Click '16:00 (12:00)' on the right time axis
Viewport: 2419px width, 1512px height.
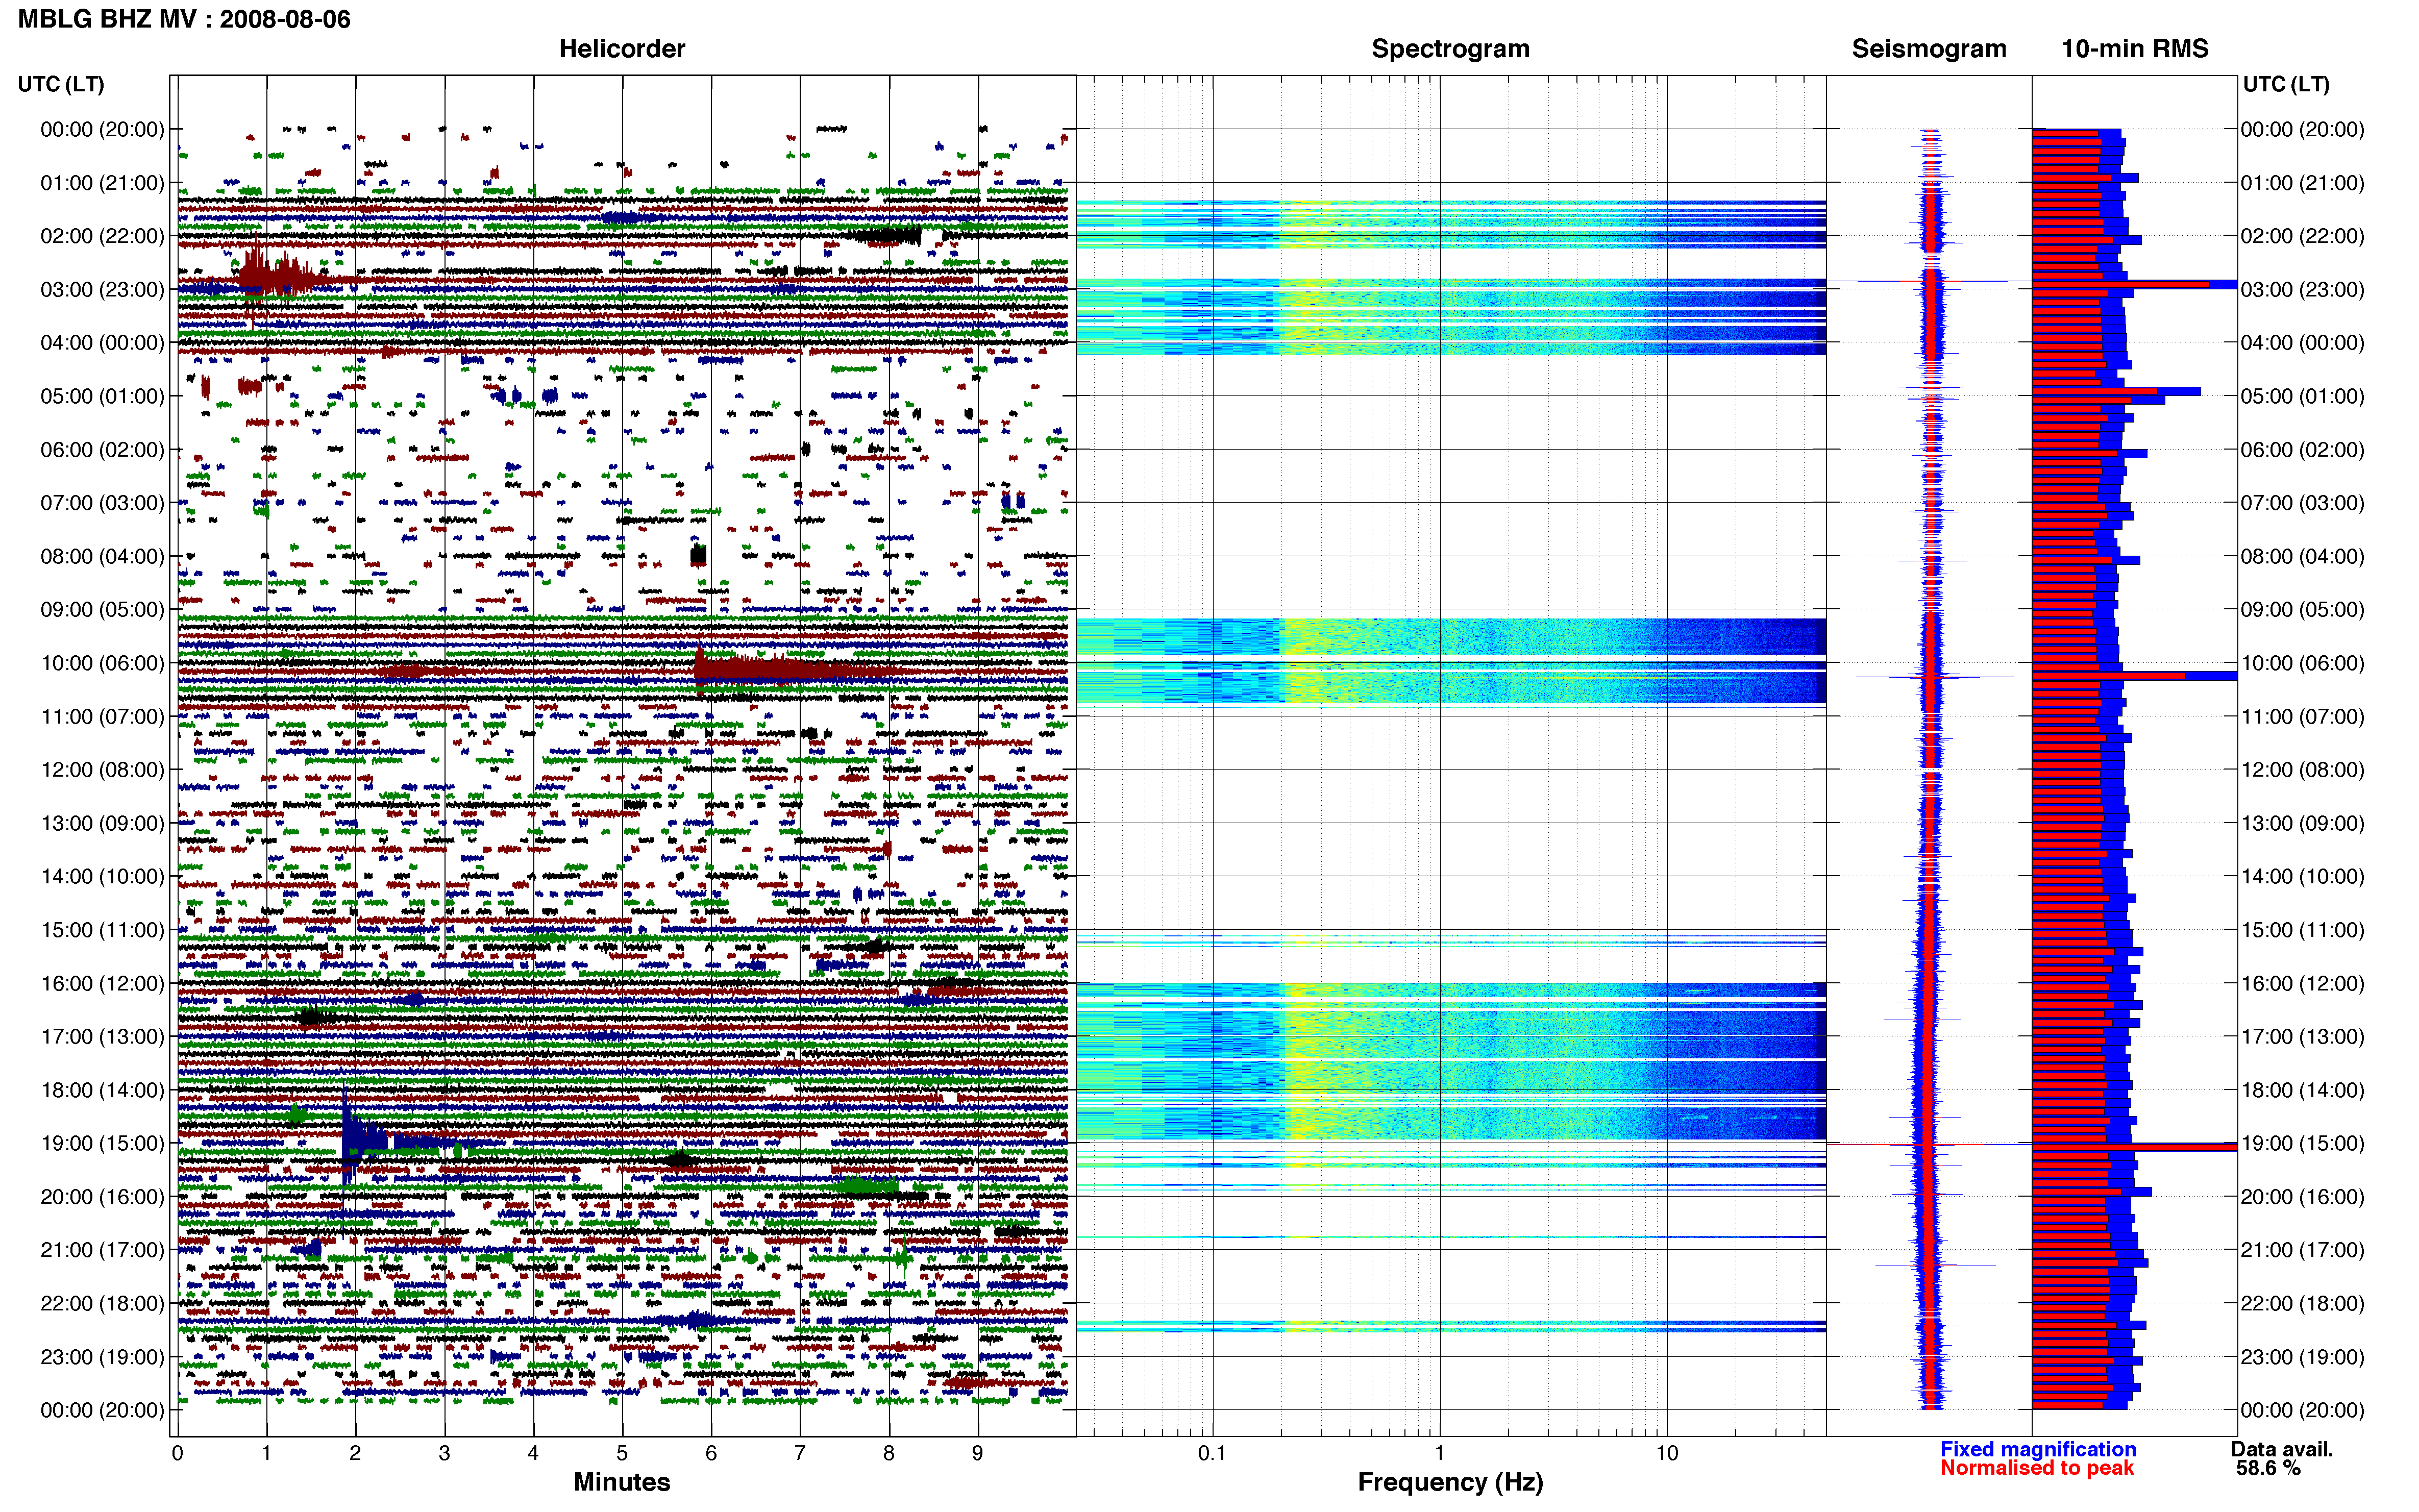2302,983
